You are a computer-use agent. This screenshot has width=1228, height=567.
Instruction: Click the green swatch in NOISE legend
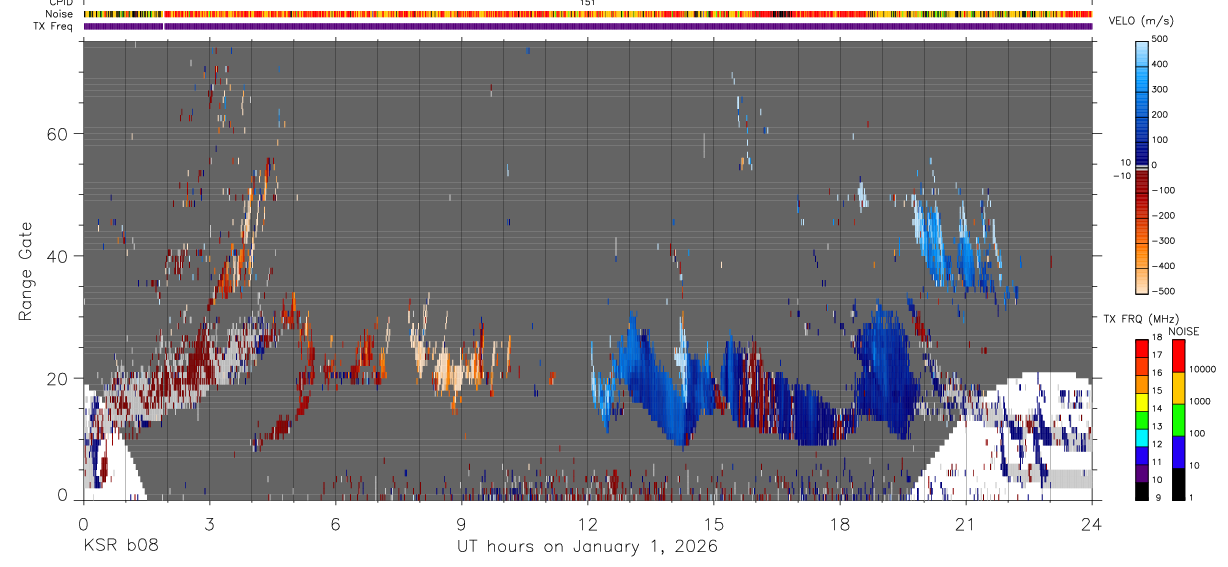pyautogui.click(x=1178, y=419)
